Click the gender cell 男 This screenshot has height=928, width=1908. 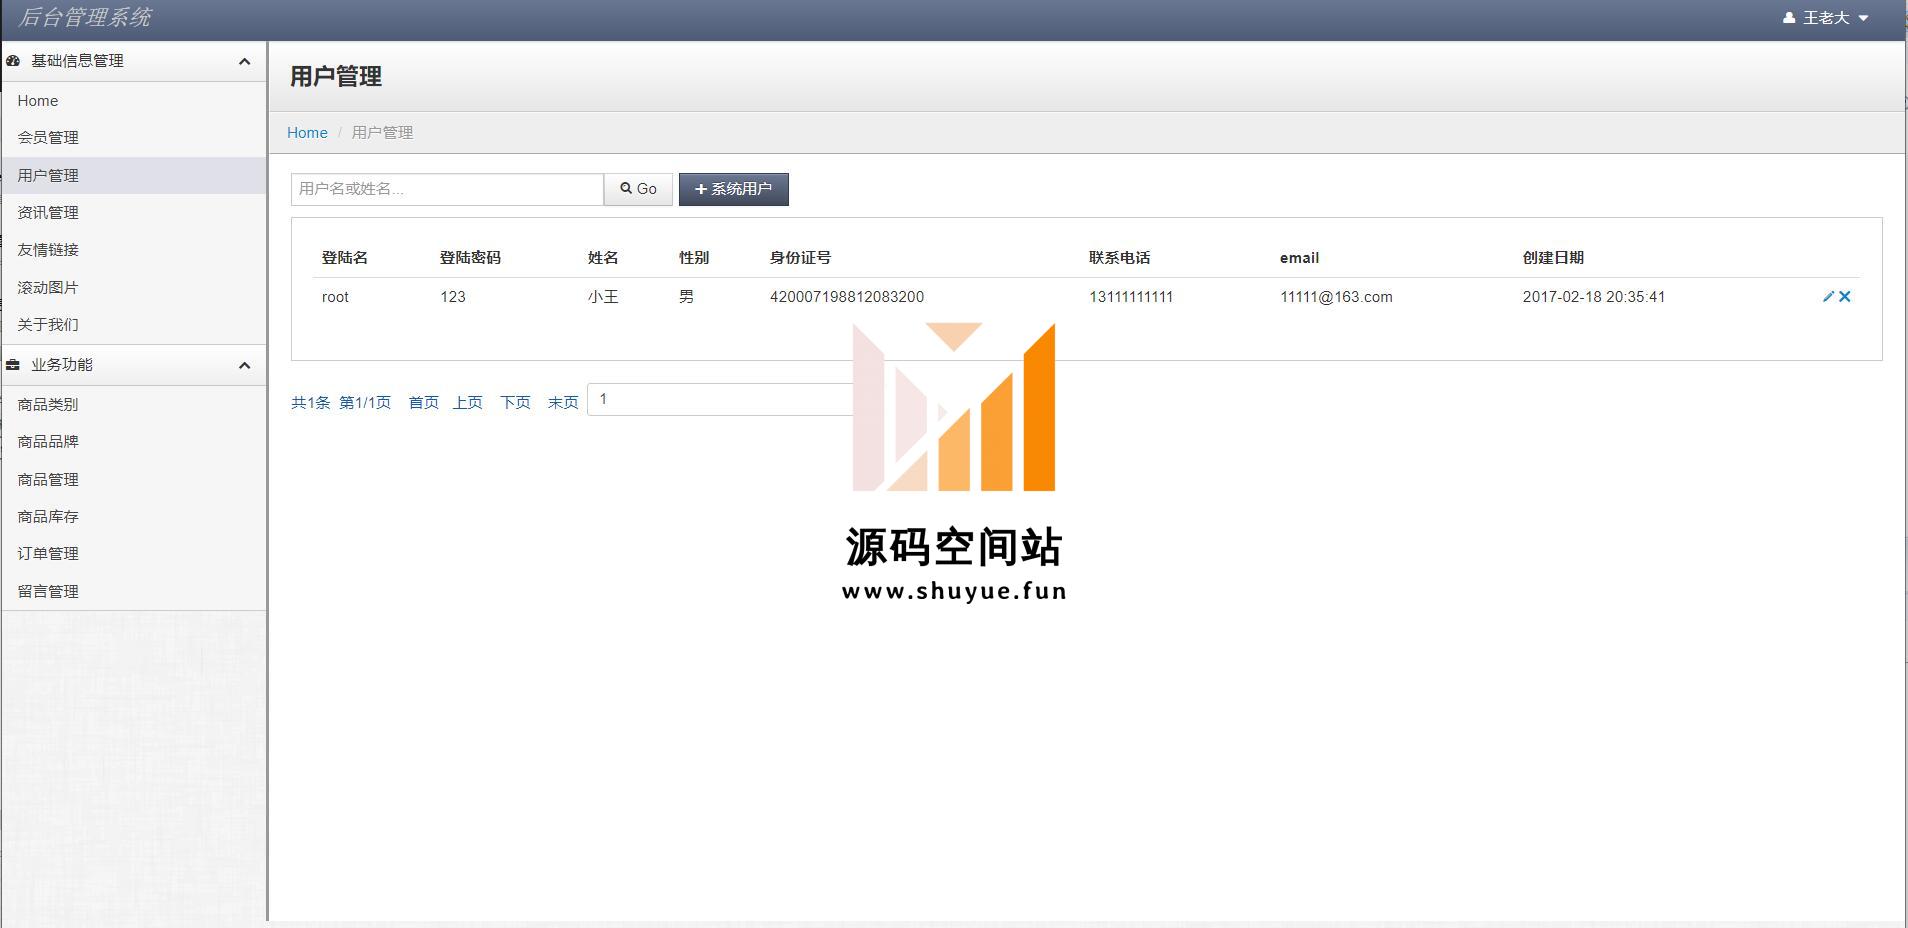click(x=686, y=297)
